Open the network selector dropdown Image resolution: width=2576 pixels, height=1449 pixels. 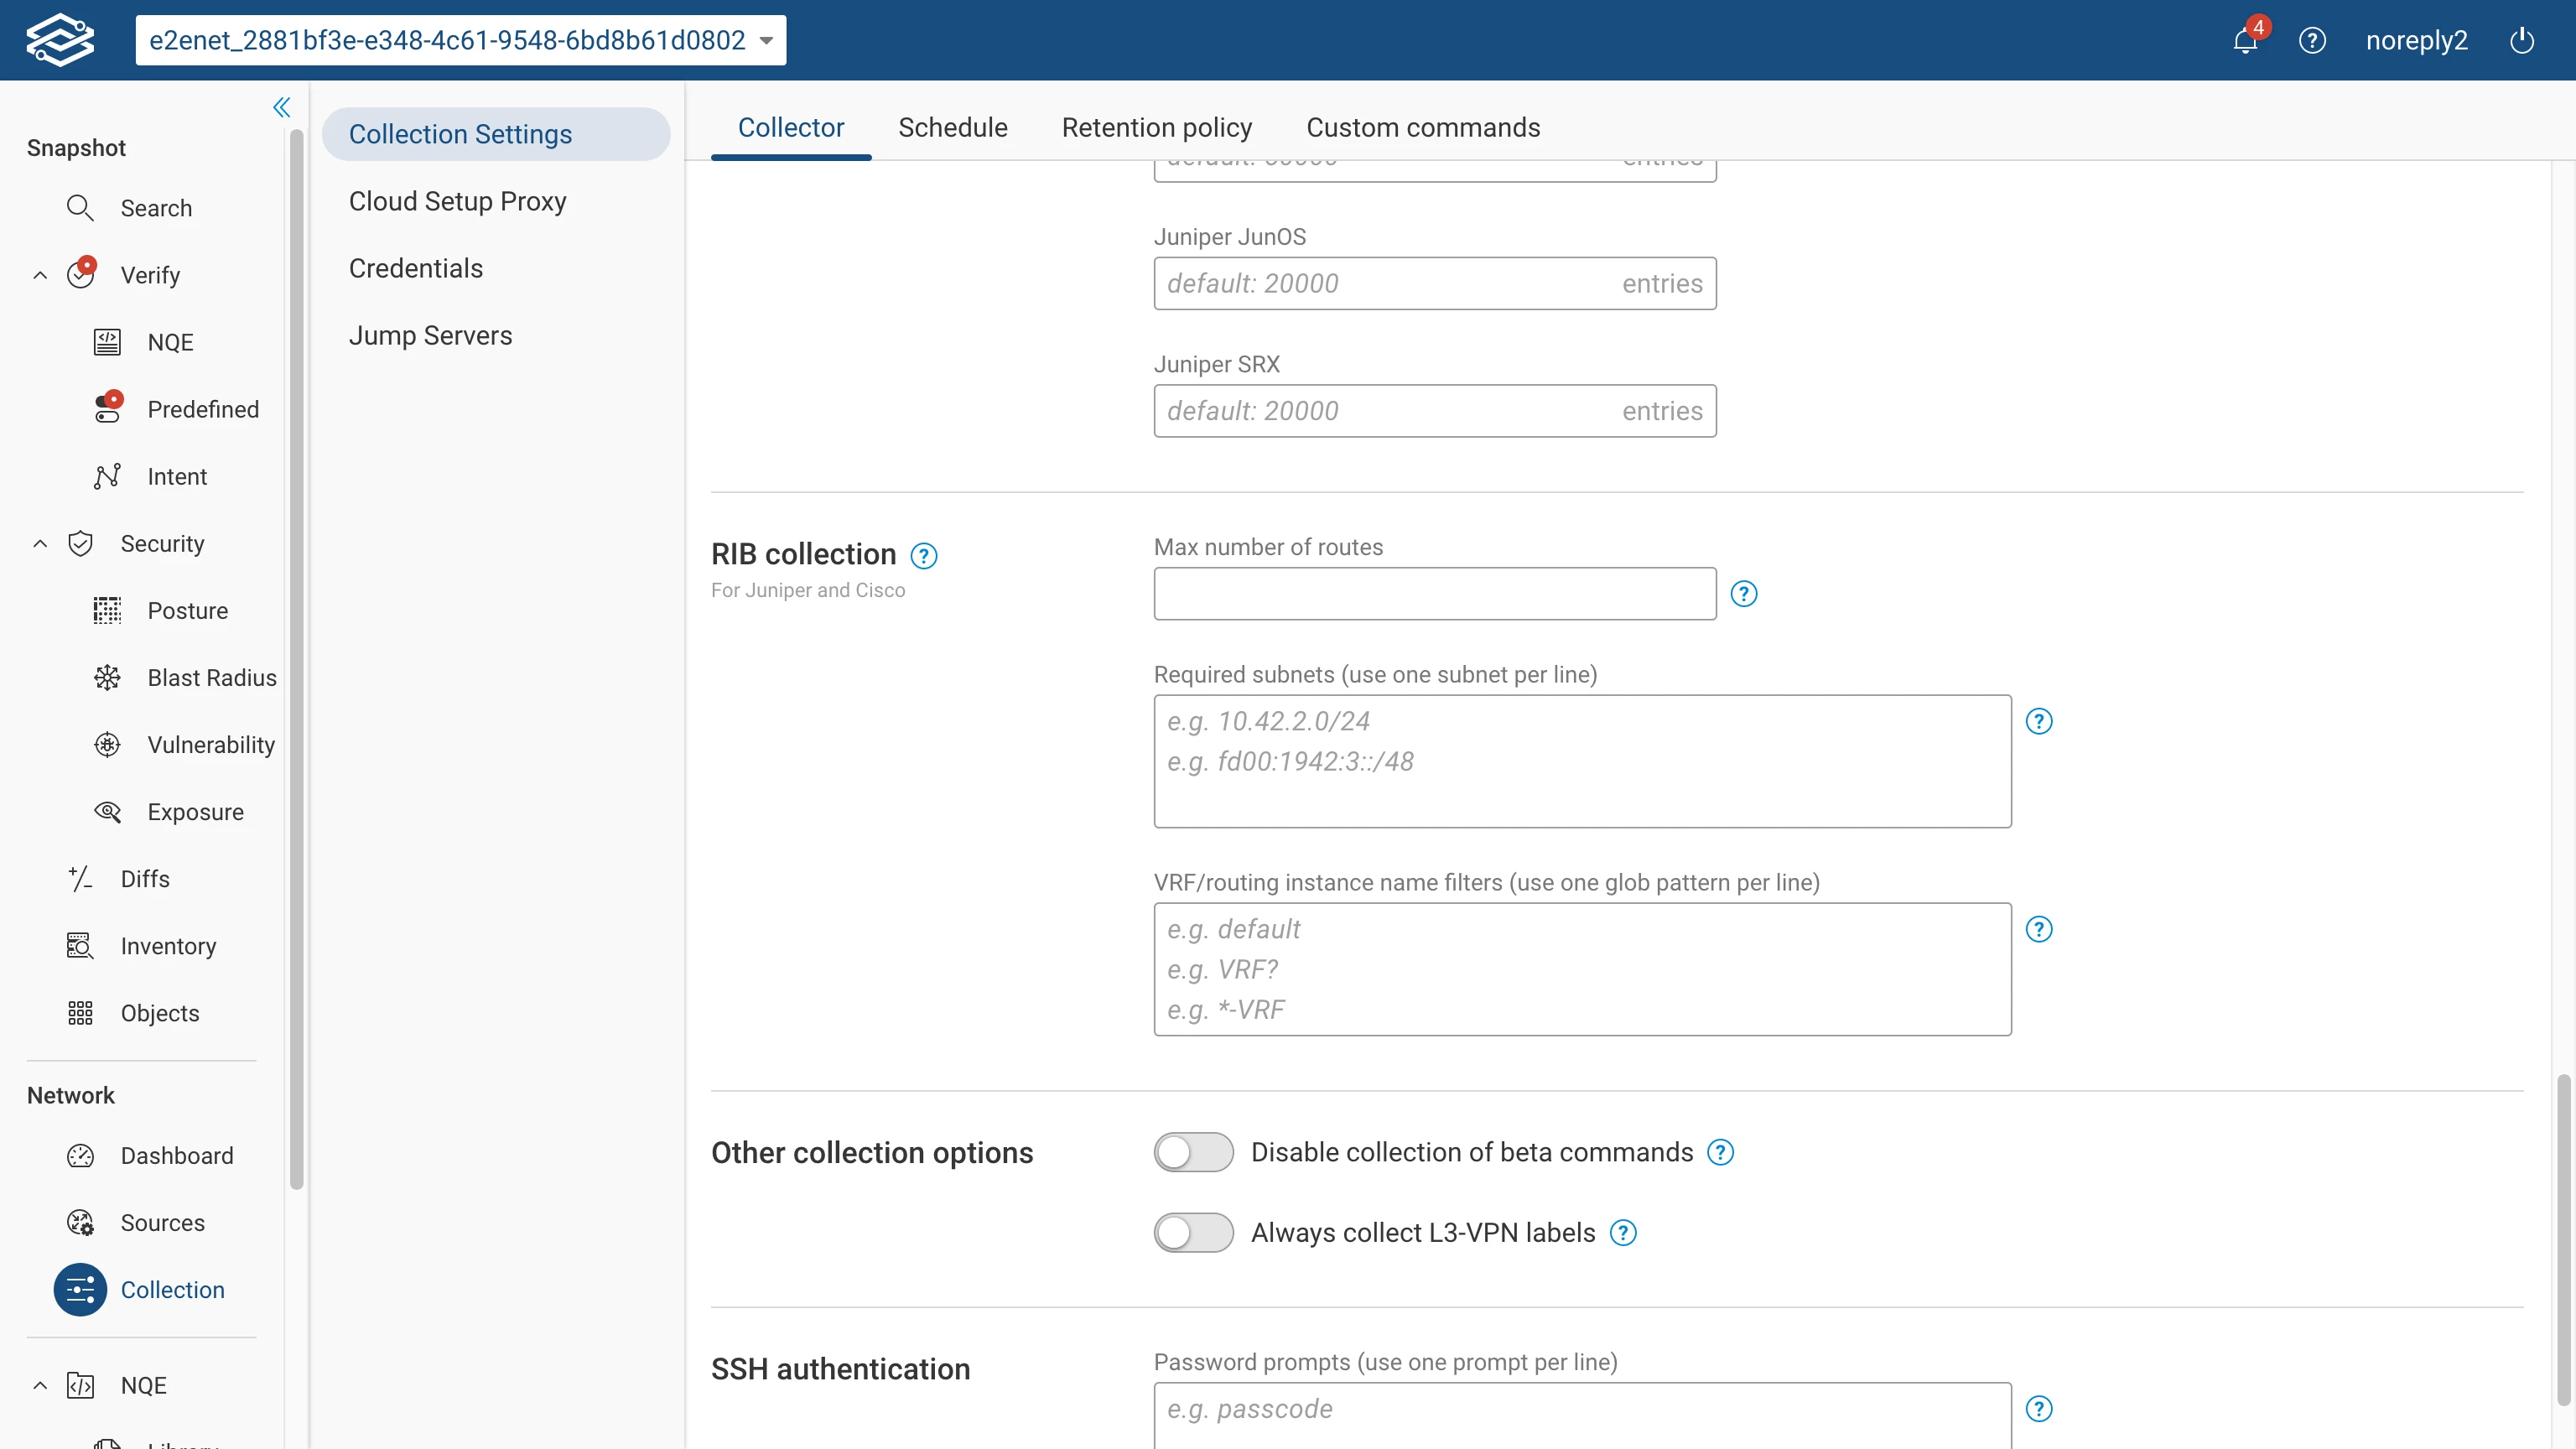461,40
